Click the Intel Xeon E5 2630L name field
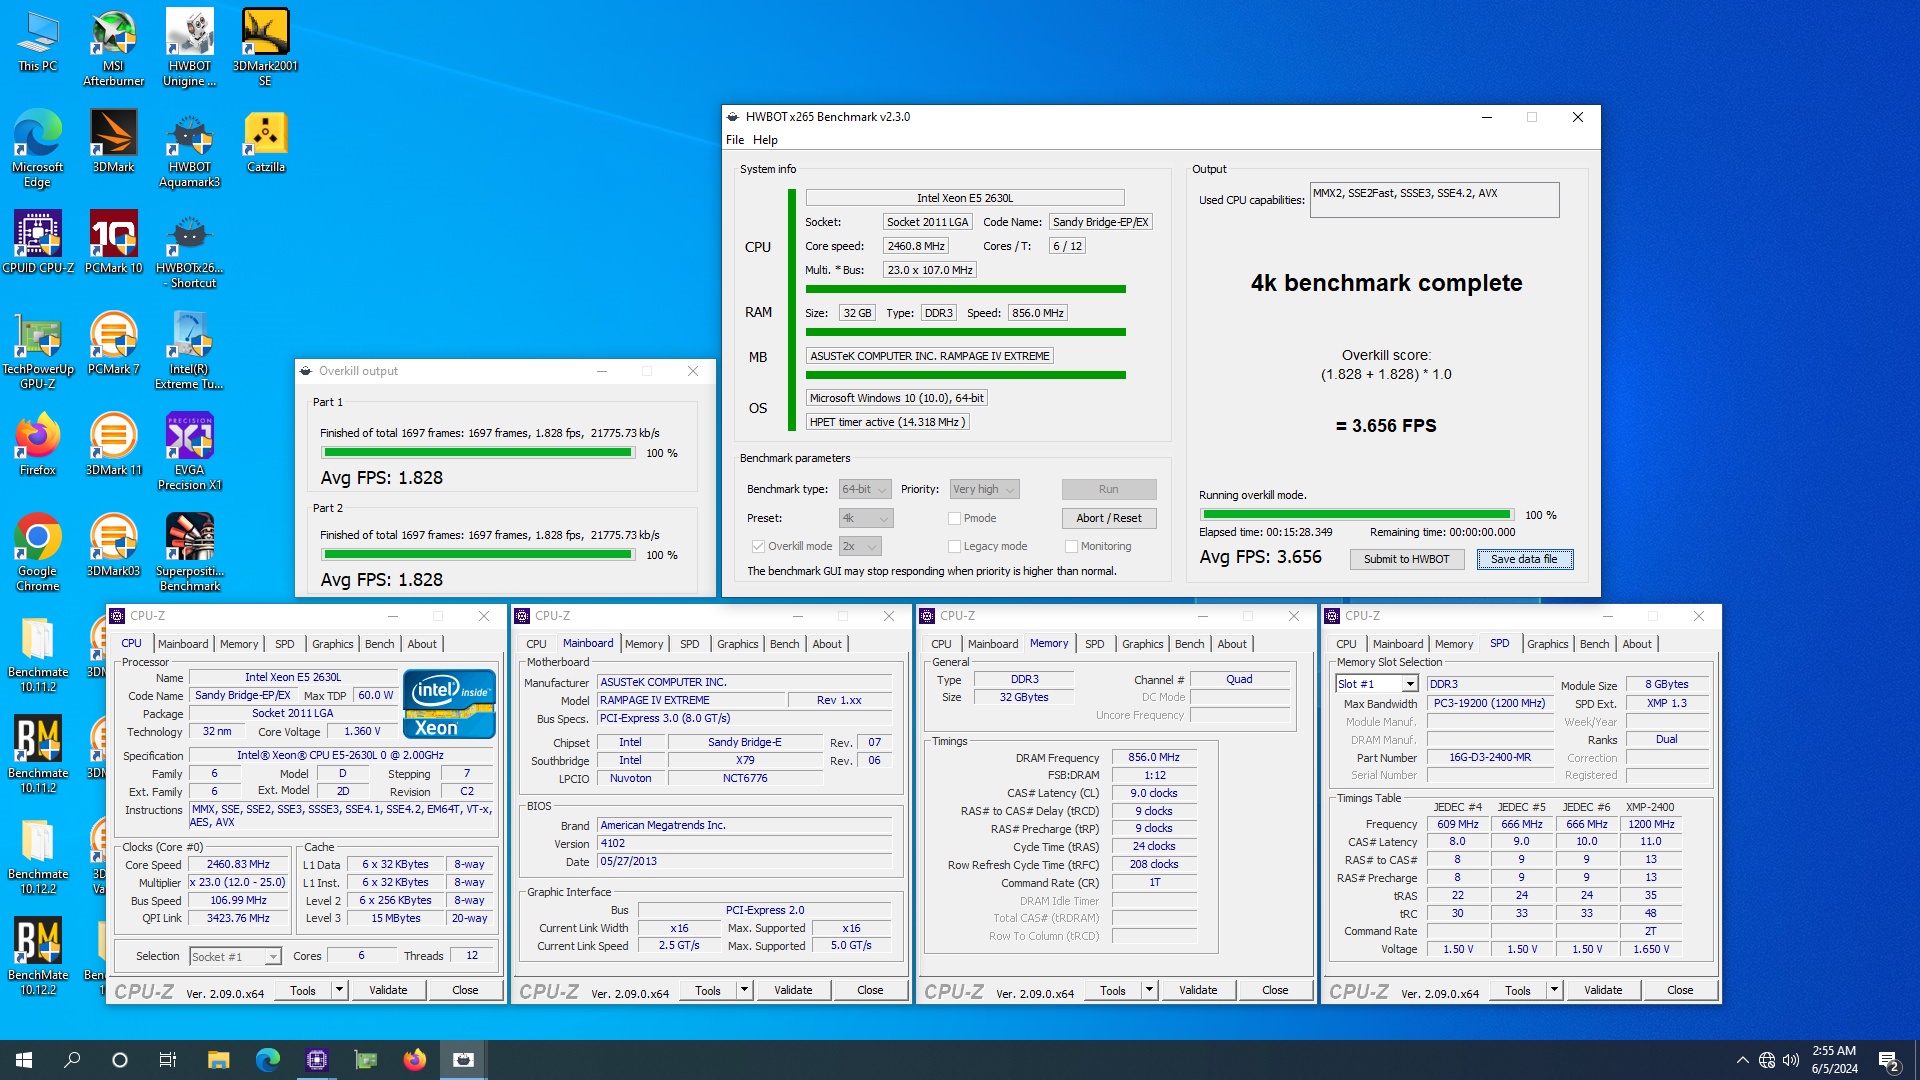This screenshot has height=1080, width=1920. click(964, 198)
